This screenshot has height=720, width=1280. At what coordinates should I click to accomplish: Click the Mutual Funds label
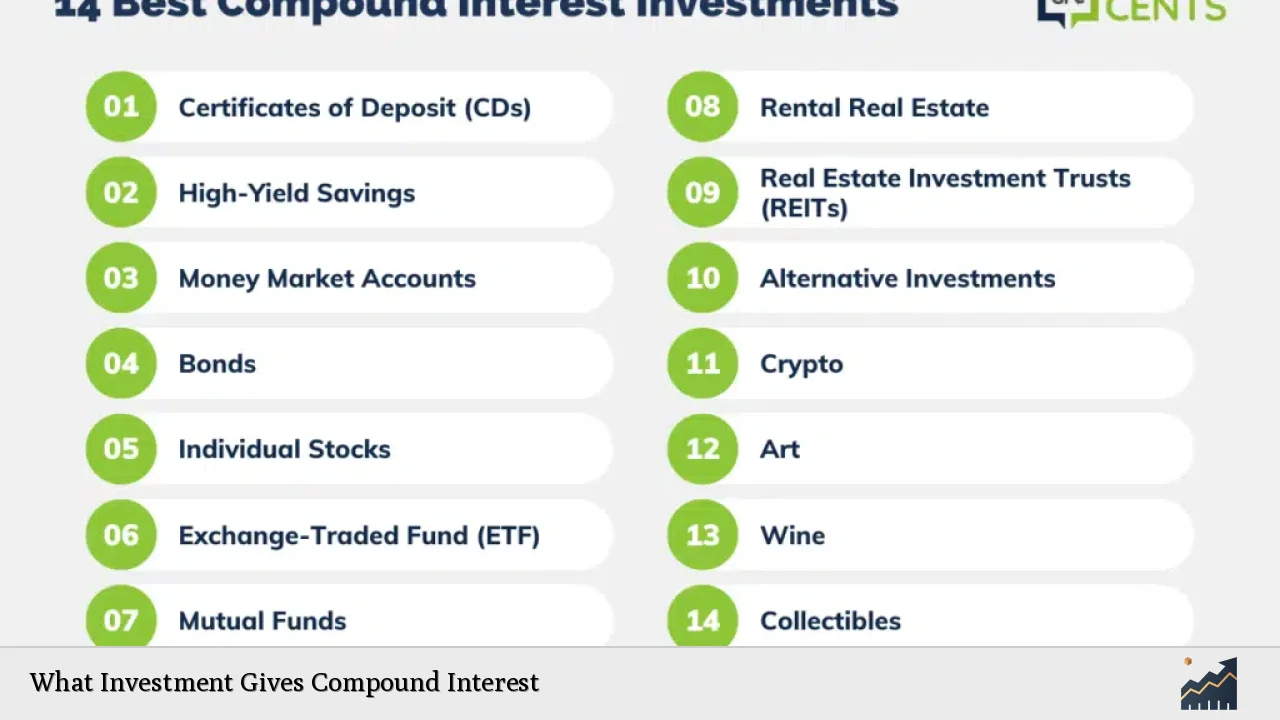[262, 621]
